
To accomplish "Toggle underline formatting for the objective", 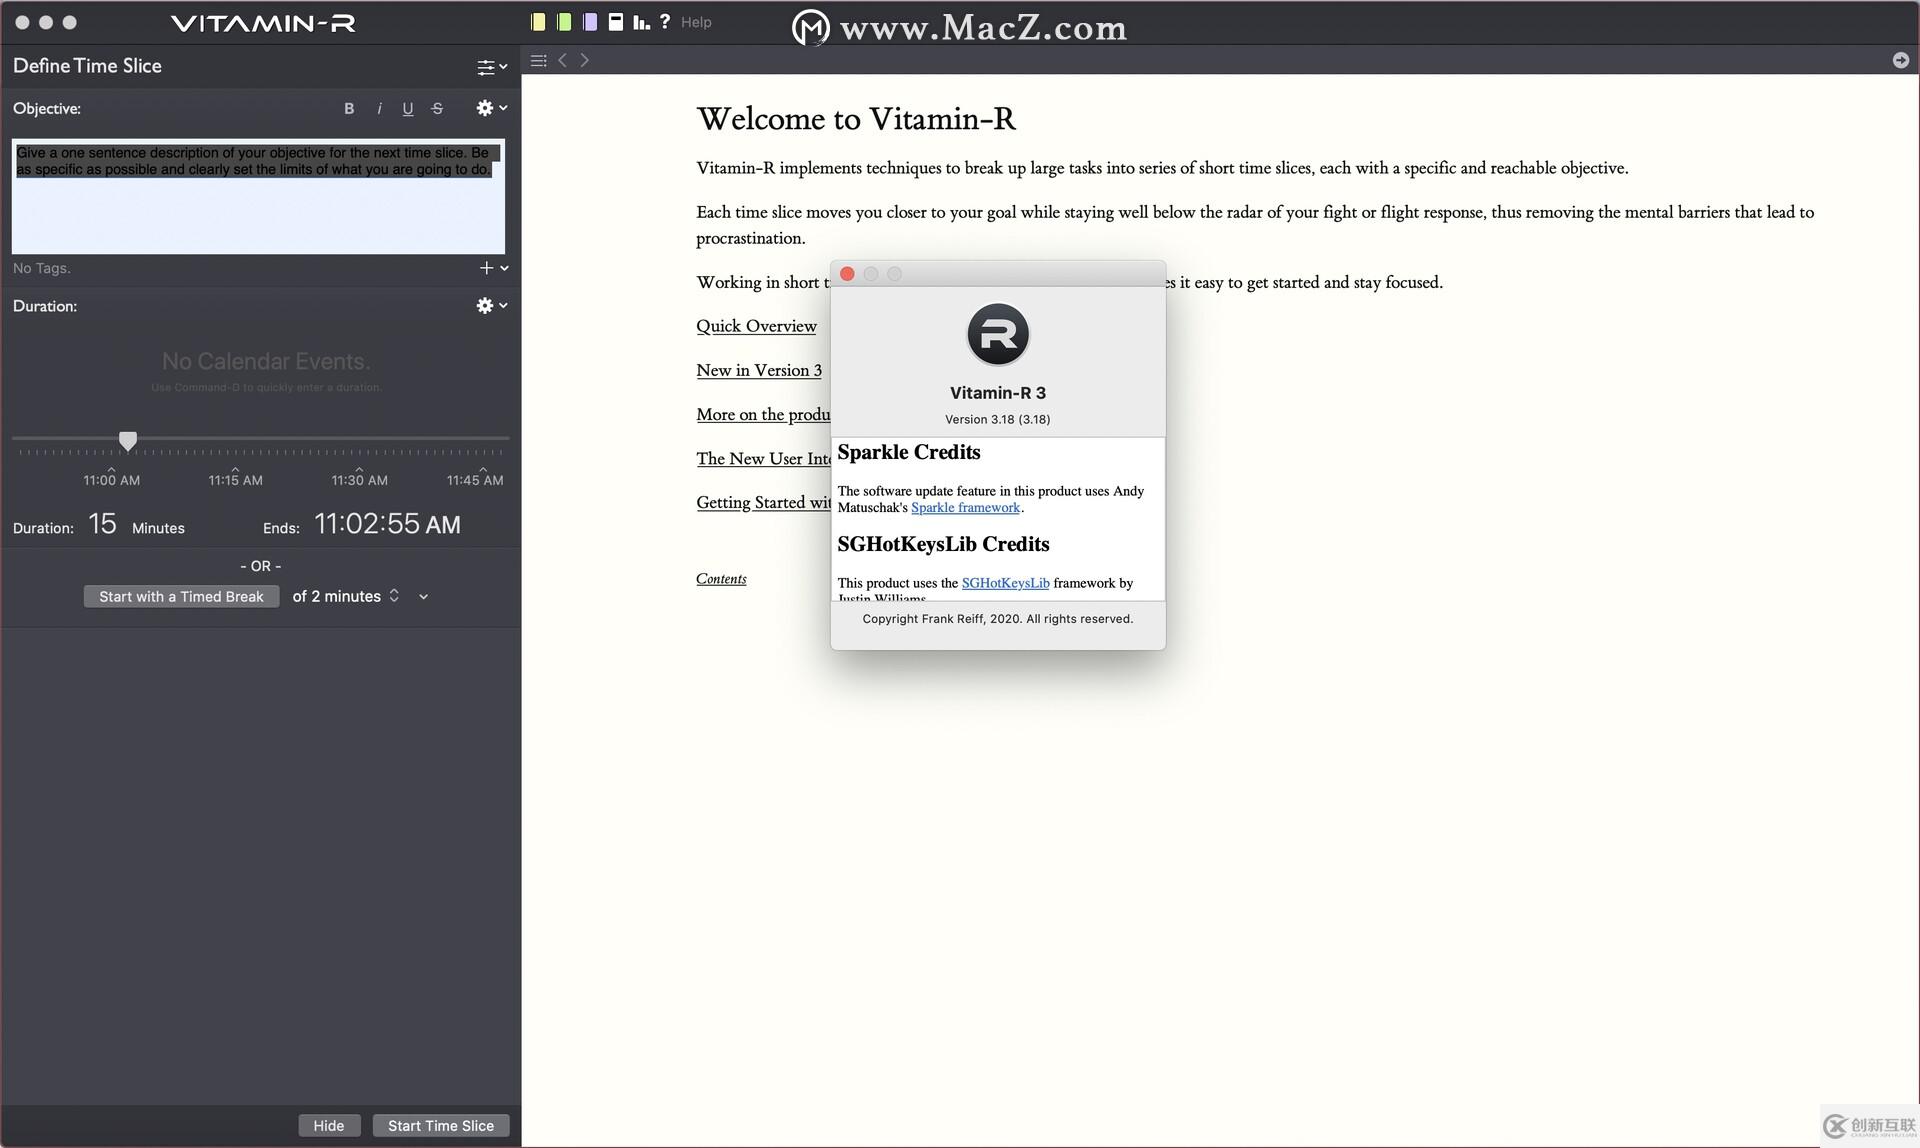I will point(407,109).
